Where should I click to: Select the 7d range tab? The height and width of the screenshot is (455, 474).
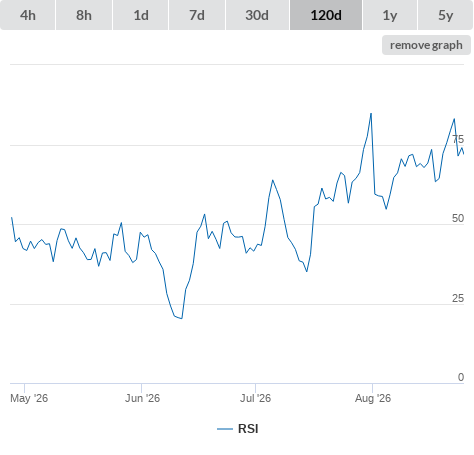pos(197,15)
